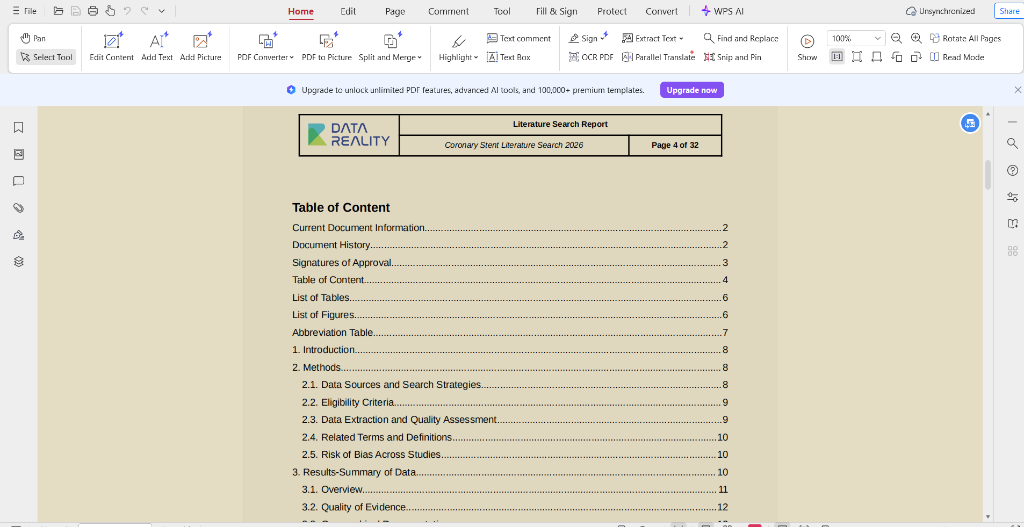
Task: Click the Upgrade now button
Action: point(692,90)
